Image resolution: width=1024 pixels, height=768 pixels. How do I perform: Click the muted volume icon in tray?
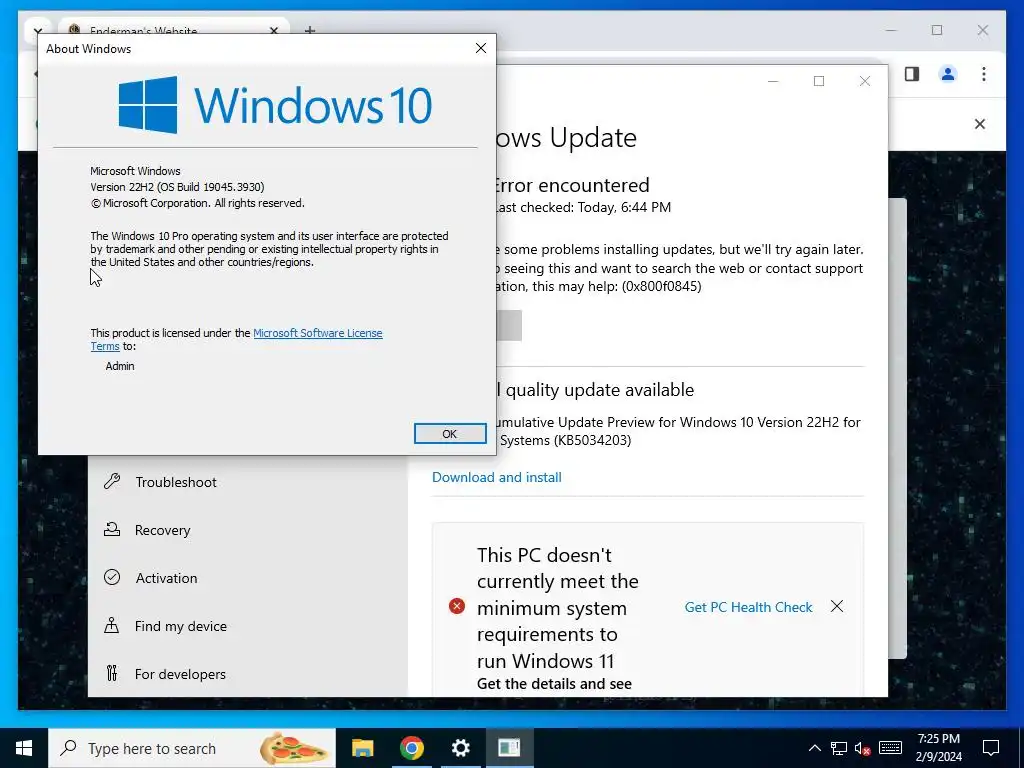[x=863, y=748]
